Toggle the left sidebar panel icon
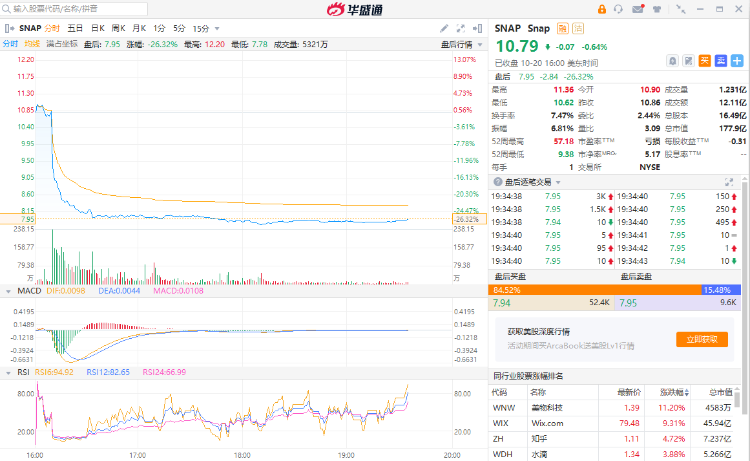Viewport: 750px width, 461px height. click(9, 29)
